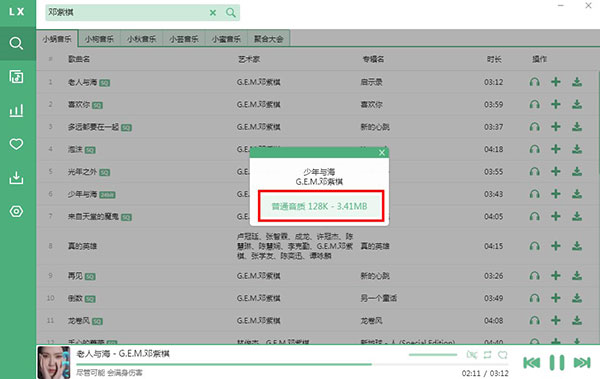Click now-playing title 老人与海 - G.E.M.邓紫棋

point(123,354)
